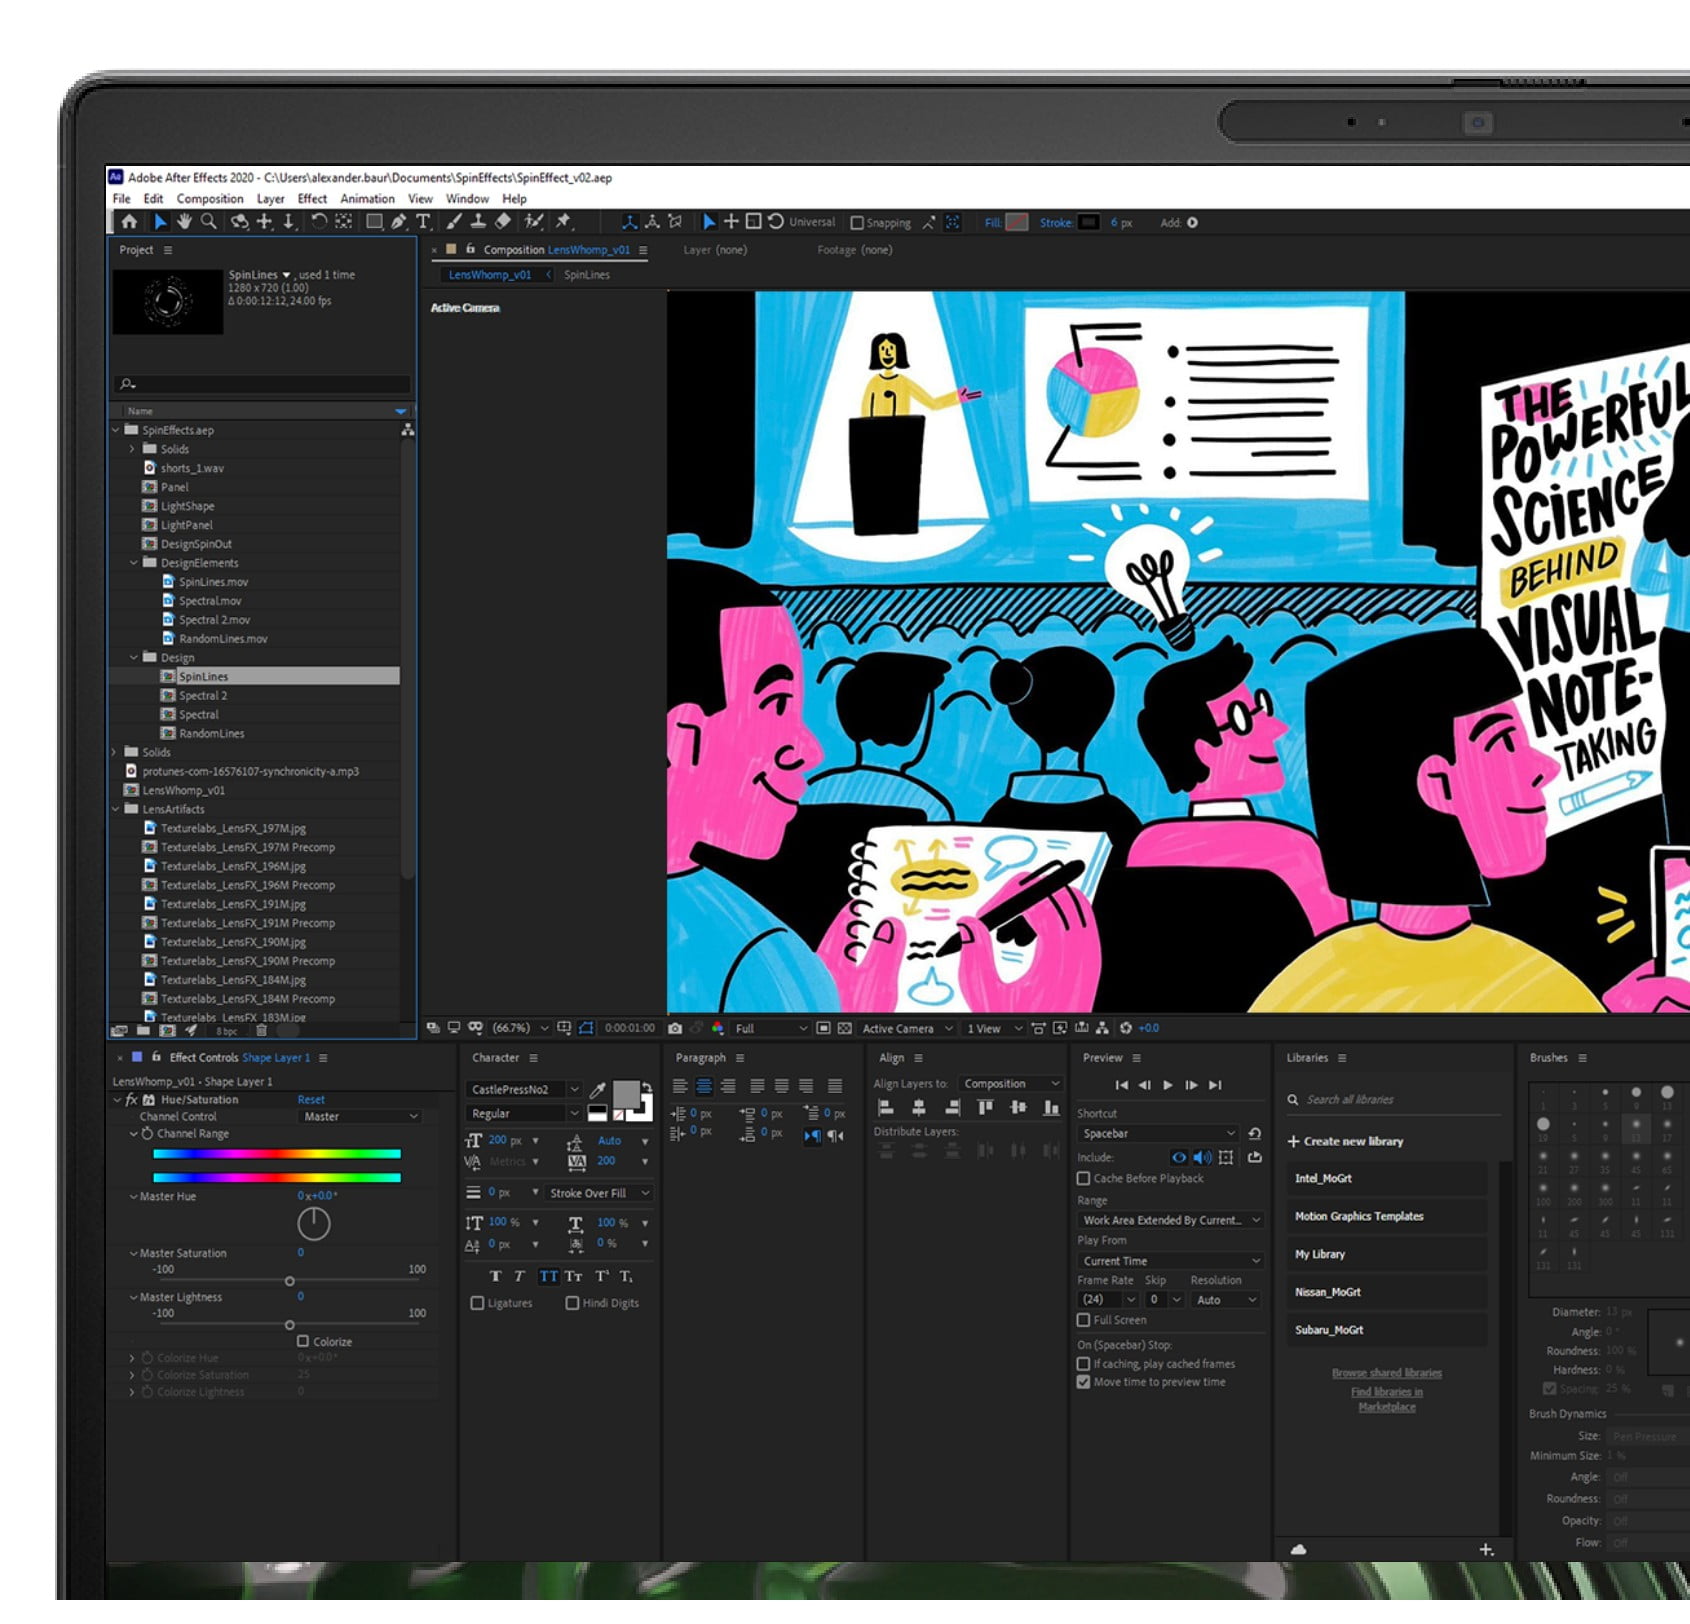Switch to the SpinLines composition tab

pyautogui.click(x=586, y=275)
